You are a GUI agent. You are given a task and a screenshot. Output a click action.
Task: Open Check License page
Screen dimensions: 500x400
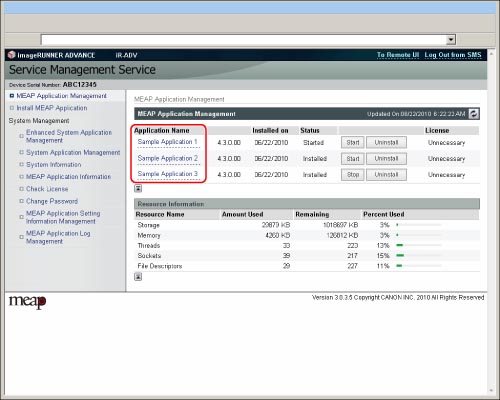[x=47, y=189]
